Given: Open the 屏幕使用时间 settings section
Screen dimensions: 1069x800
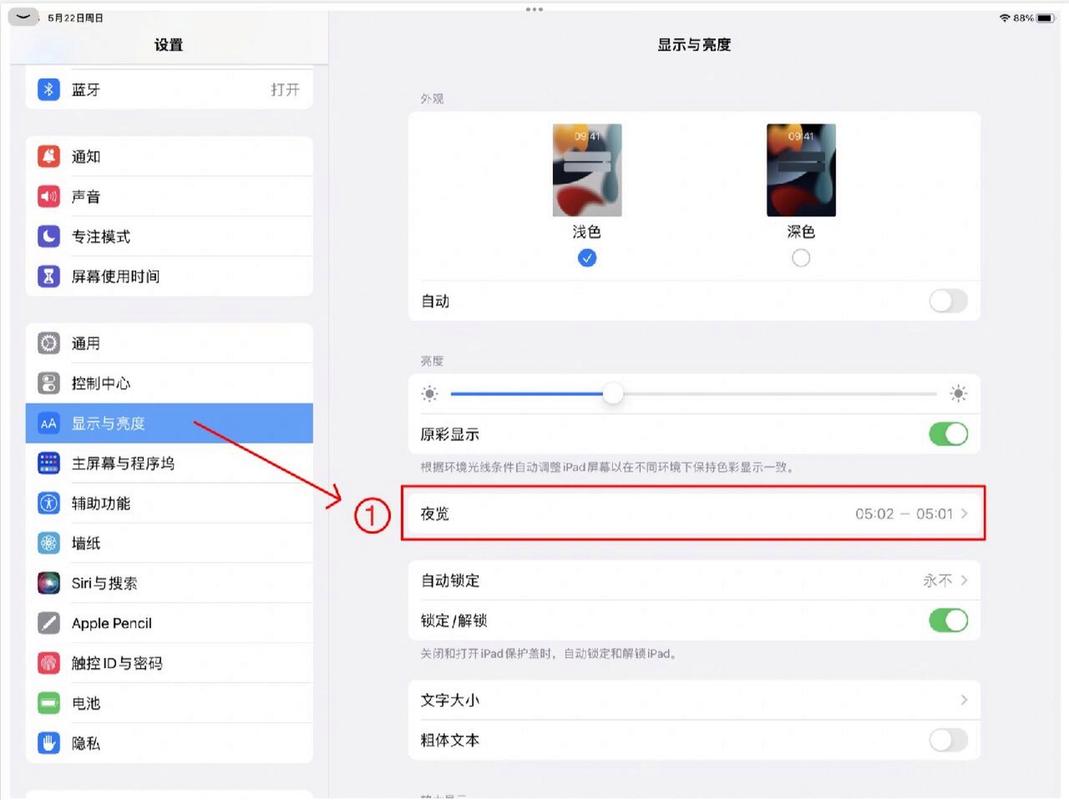Looking at the screenshot, I should [x=169, y=276].
